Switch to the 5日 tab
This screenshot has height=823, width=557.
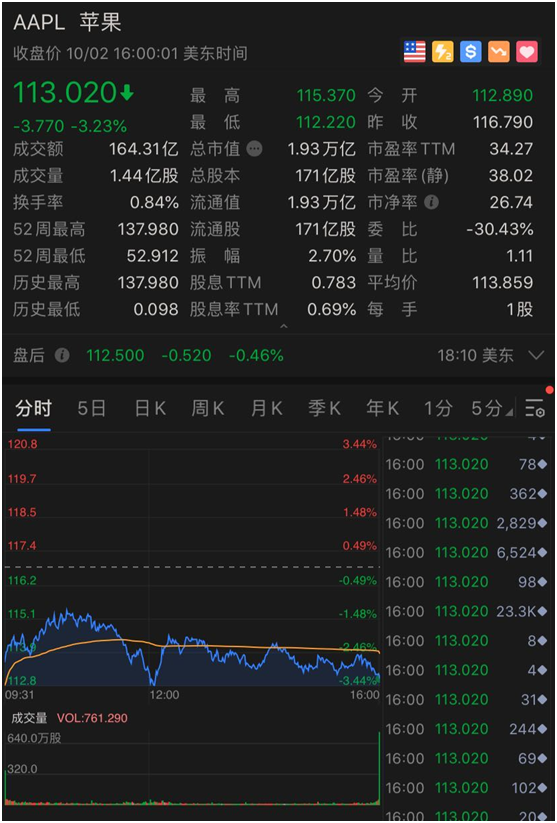tap(92, 408)
